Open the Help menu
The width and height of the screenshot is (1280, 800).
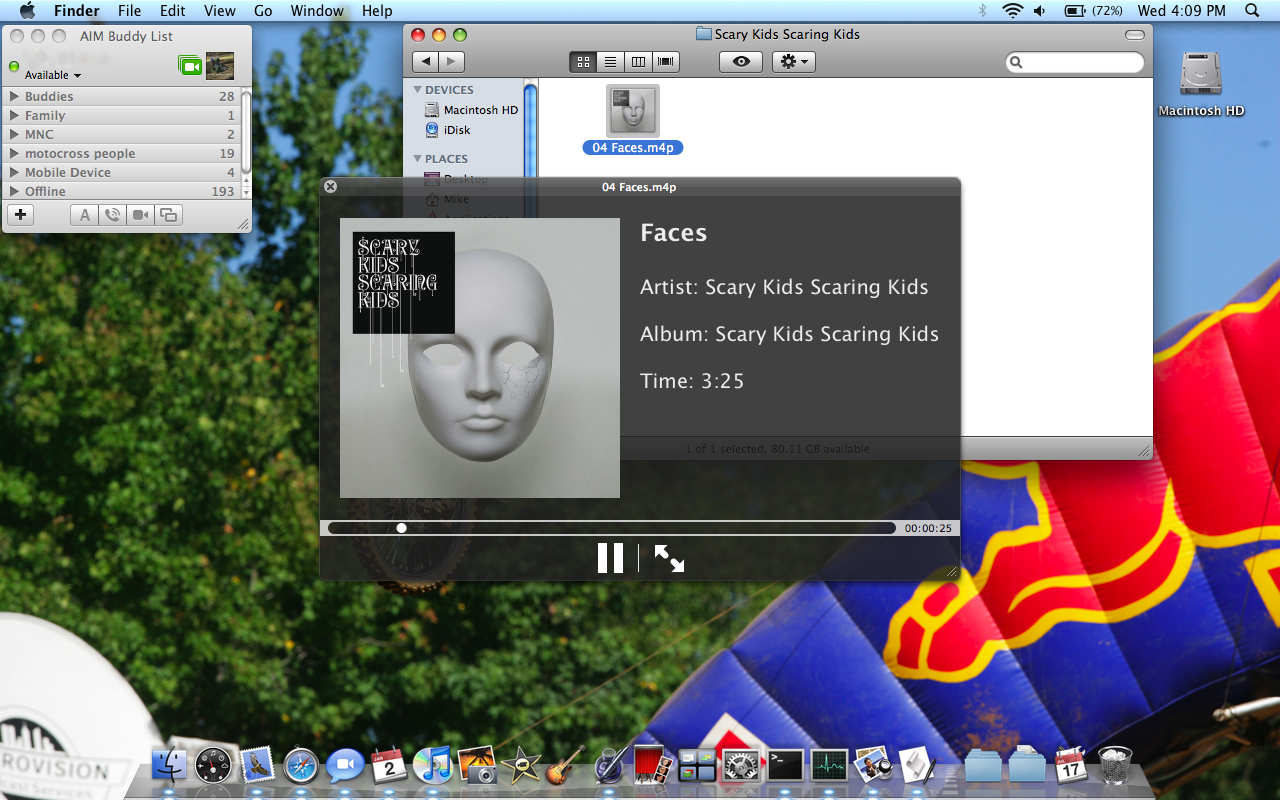(x=377, y=11)
